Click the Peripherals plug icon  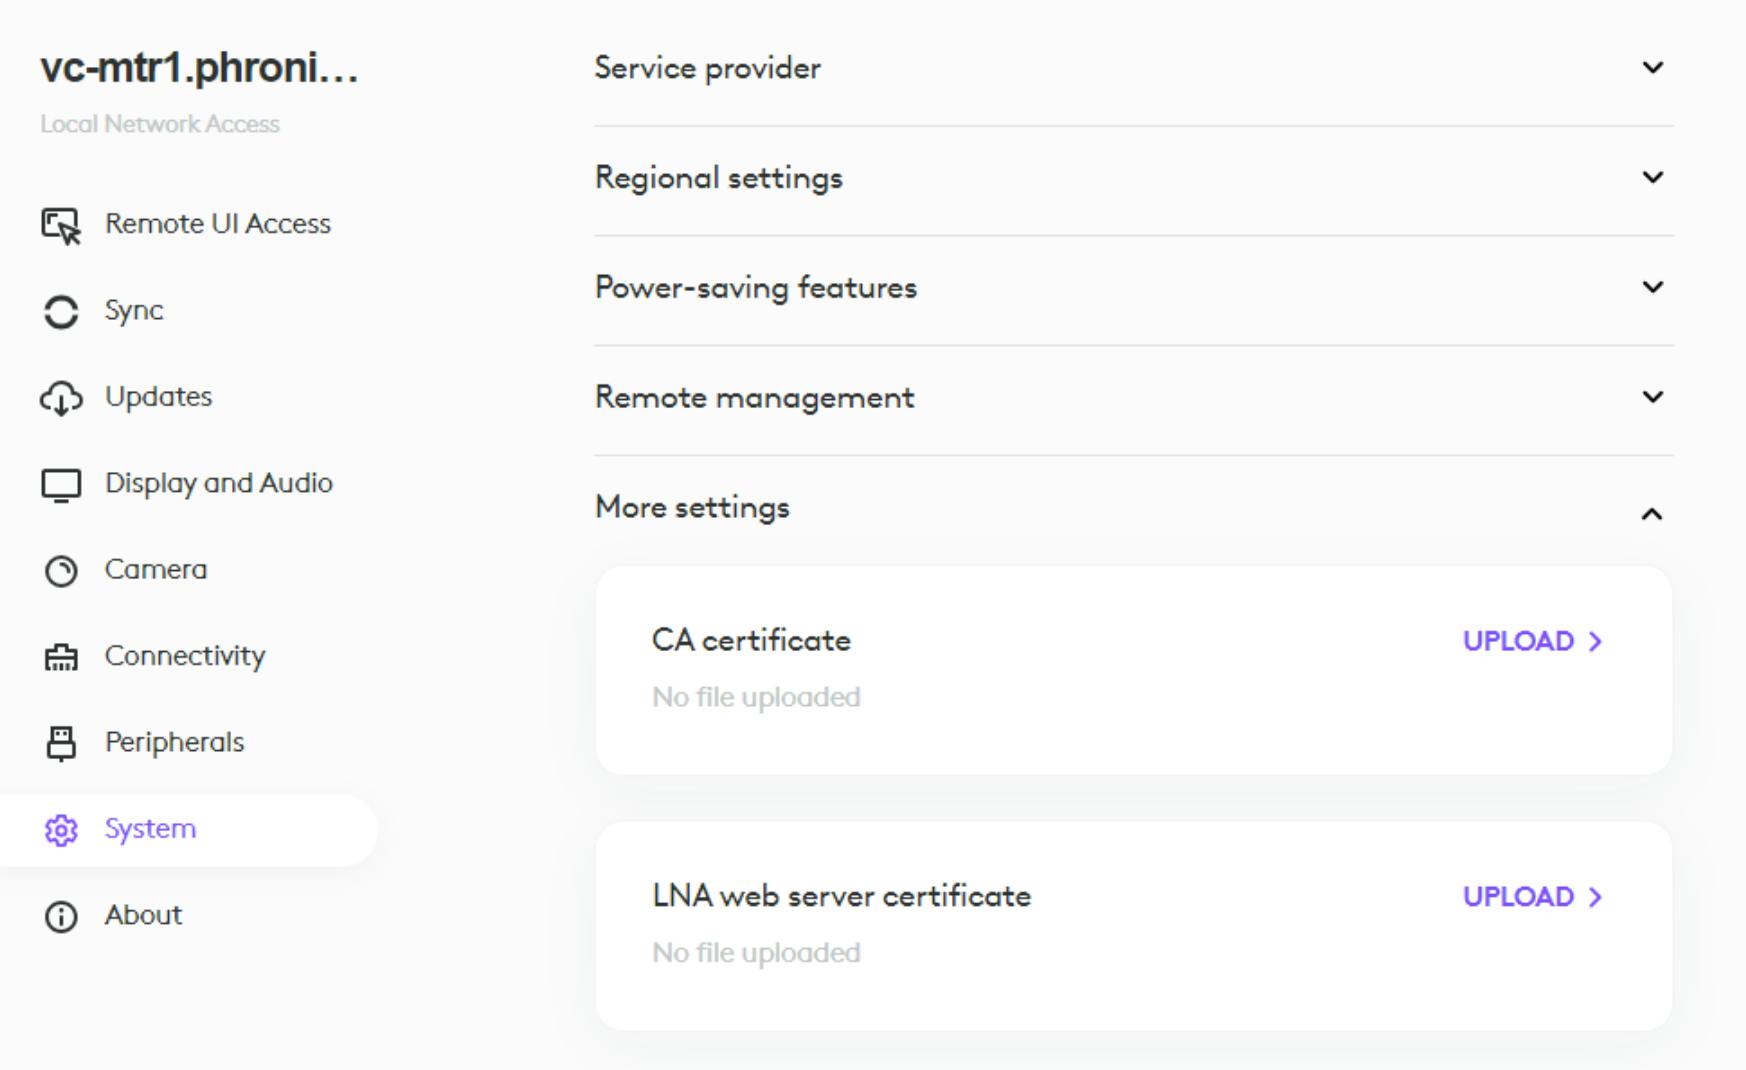[x=61, y=743]
